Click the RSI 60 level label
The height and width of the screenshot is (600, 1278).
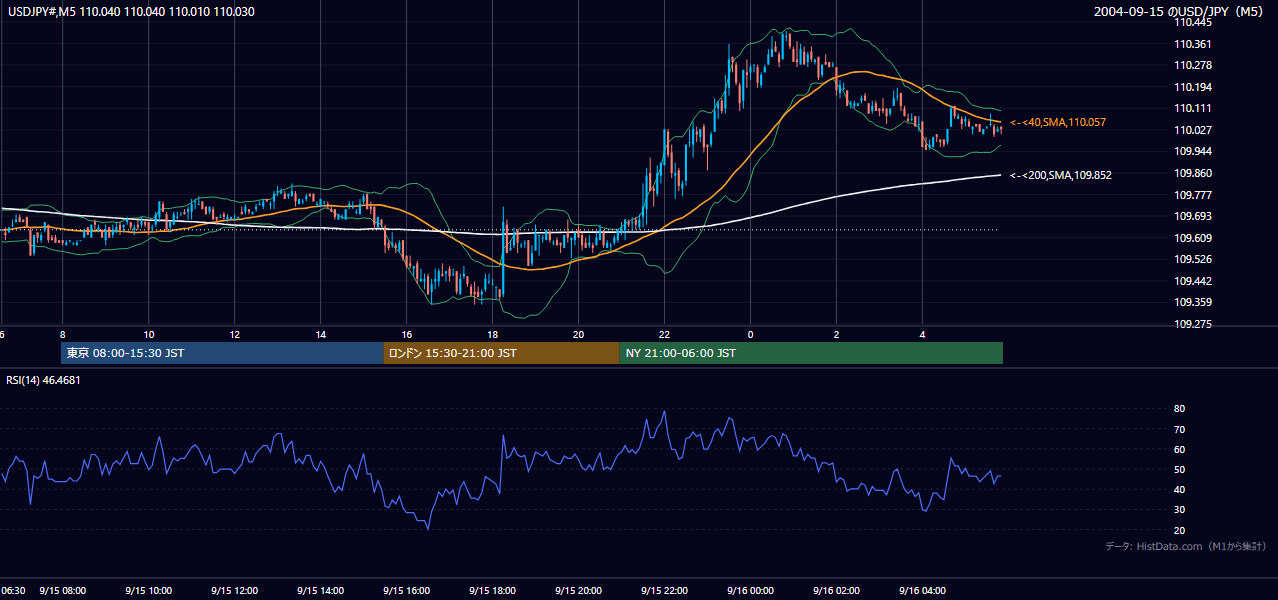coord(1179,449)
